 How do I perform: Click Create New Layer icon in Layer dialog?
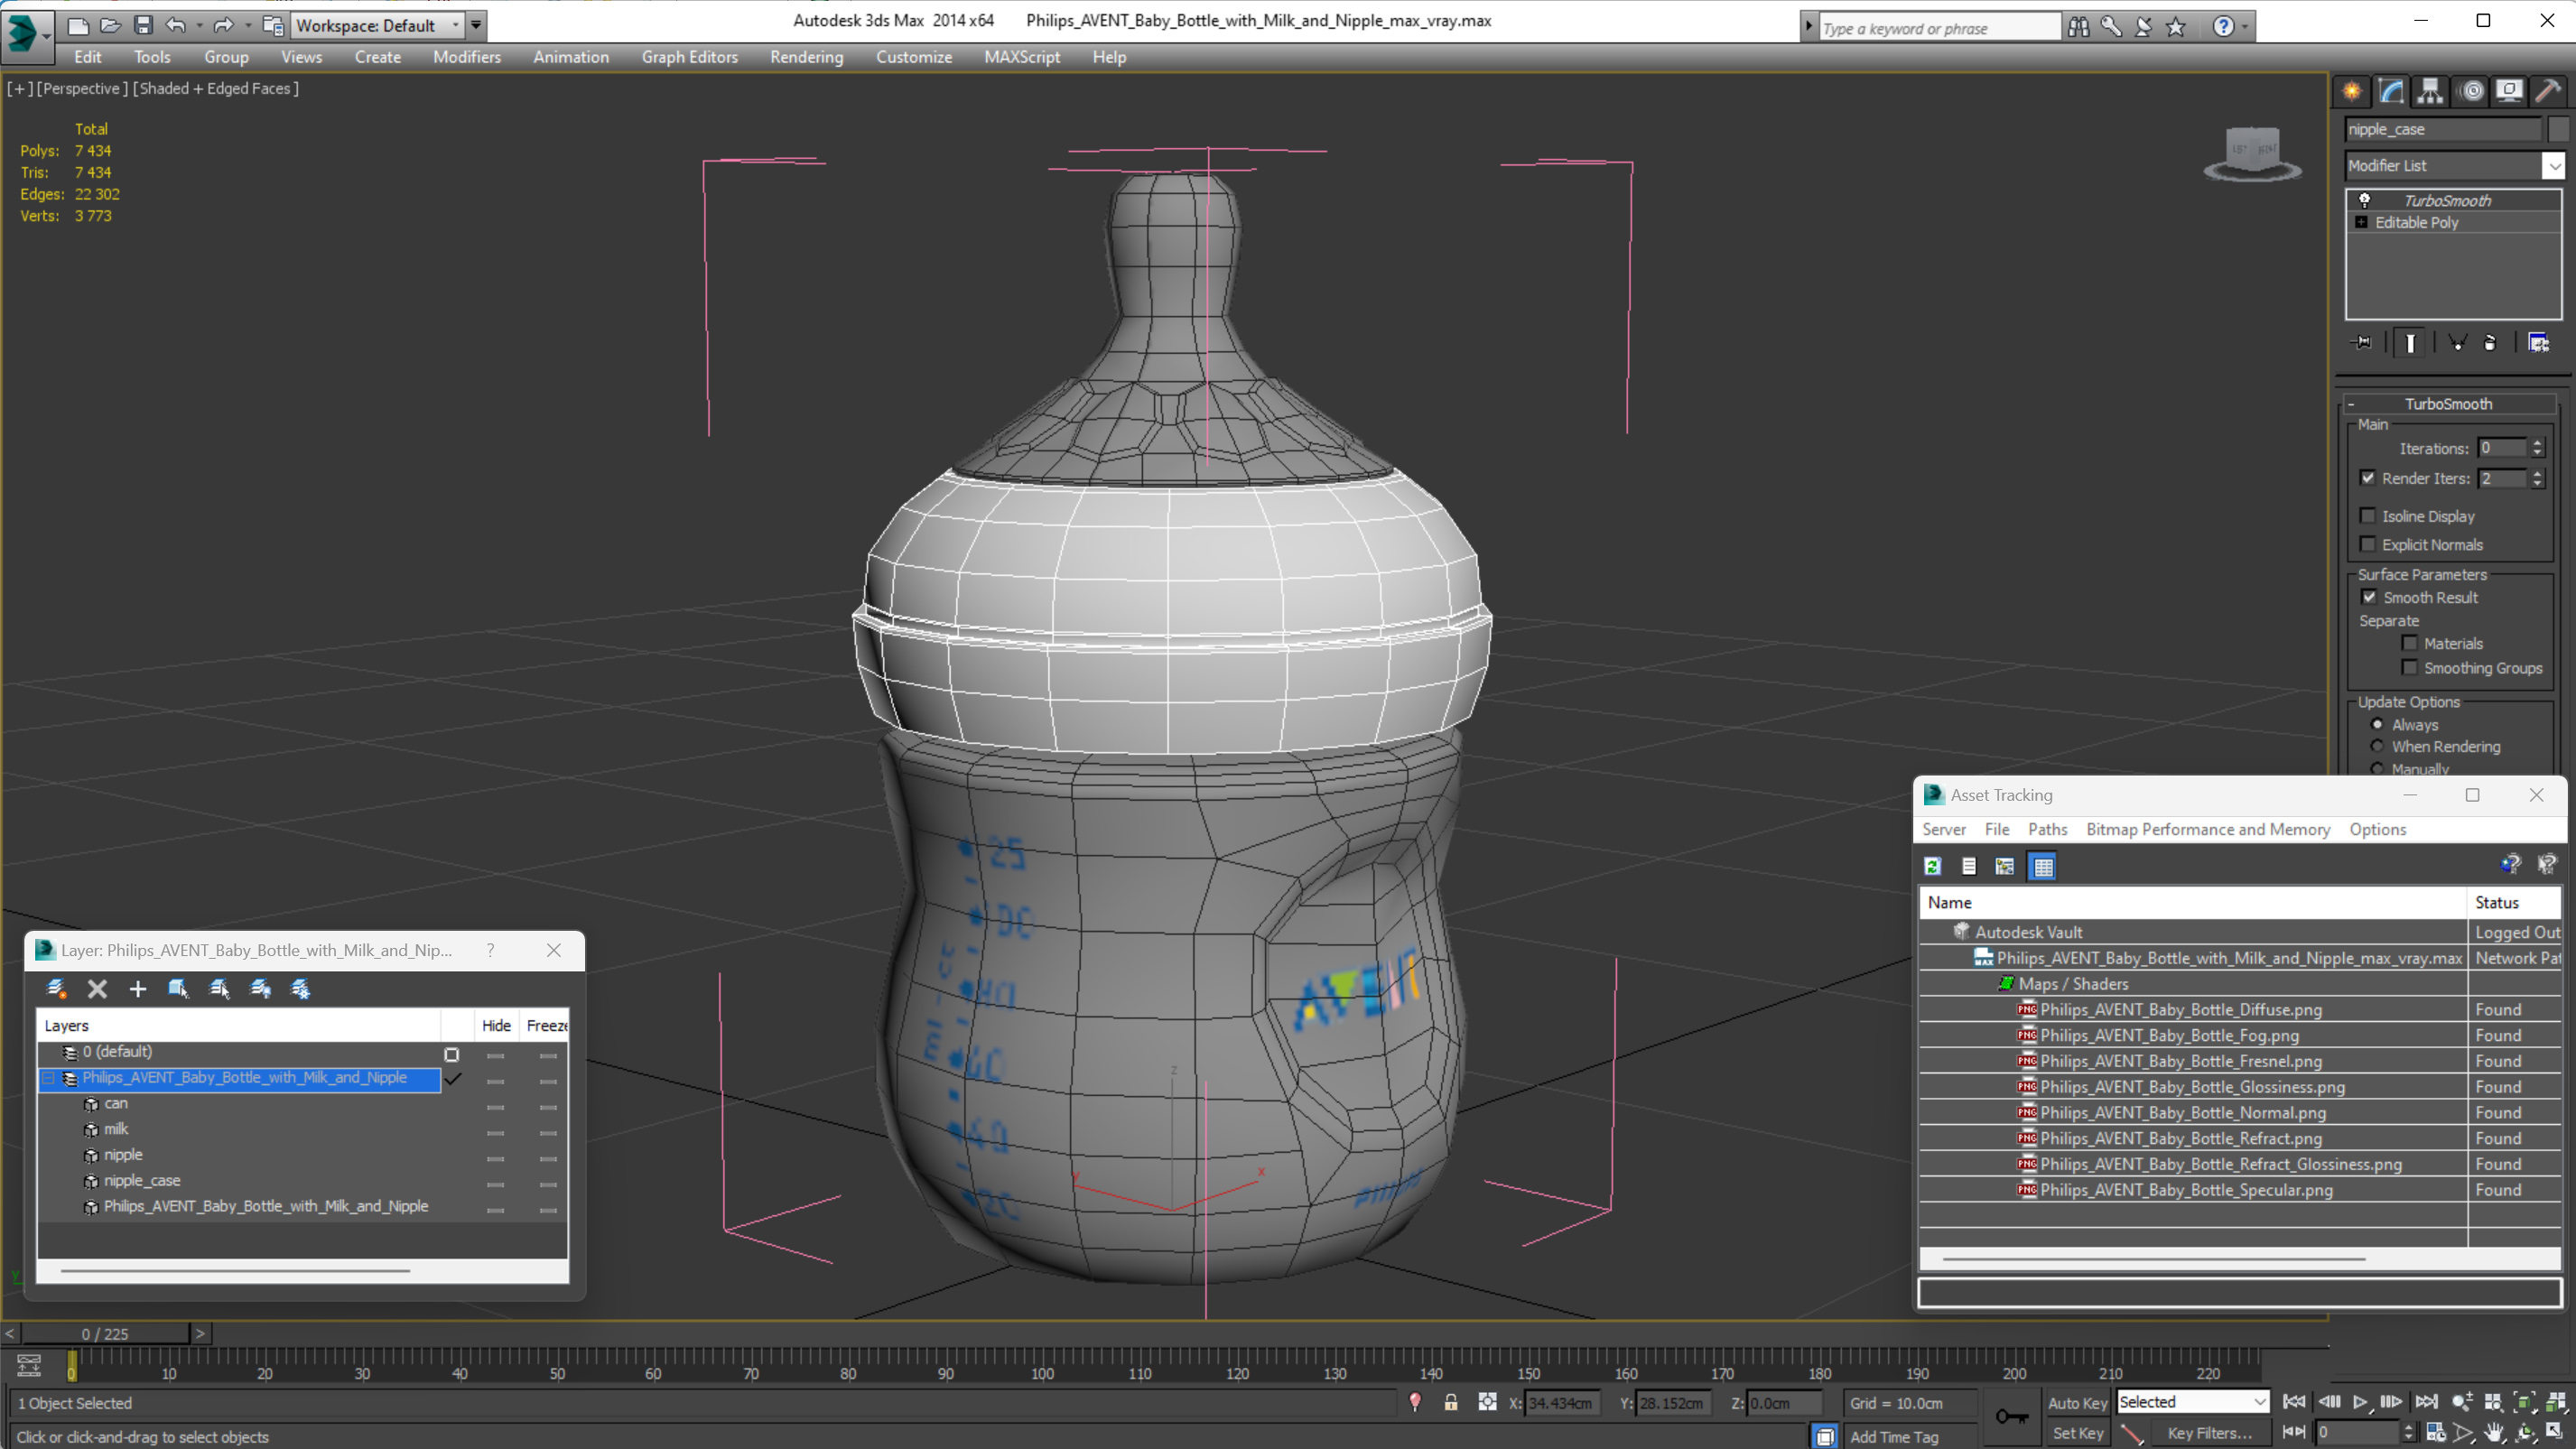click(56, 988)
